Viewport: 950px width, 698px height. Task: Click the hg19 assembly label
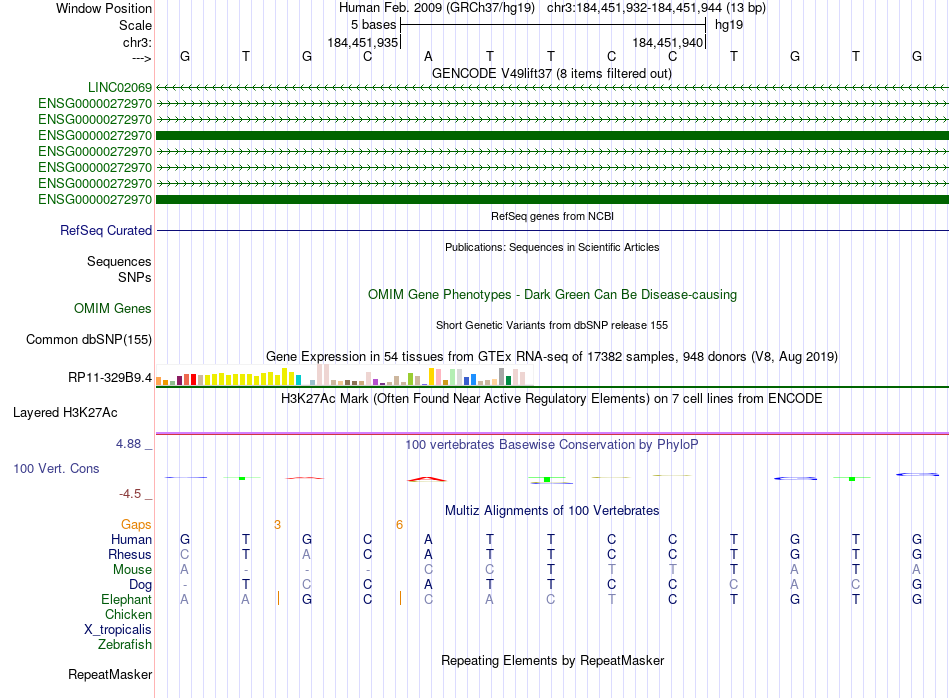coord(729,25)
